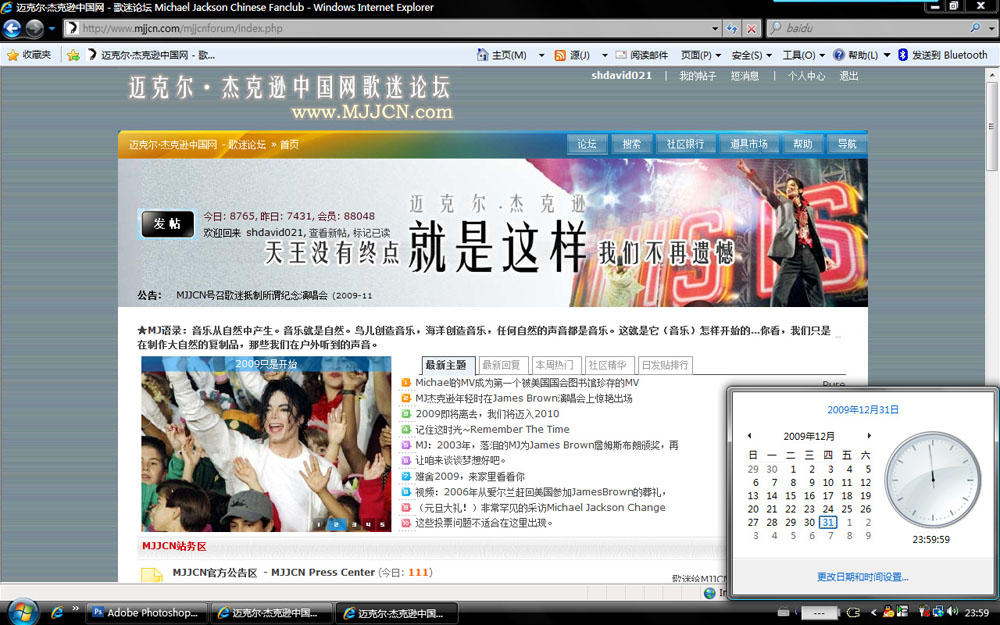This screenshot has height=625, width=1000.
Task: Open topic '记住这时光~Remember The Time'
Action: [x=492, y=429]
